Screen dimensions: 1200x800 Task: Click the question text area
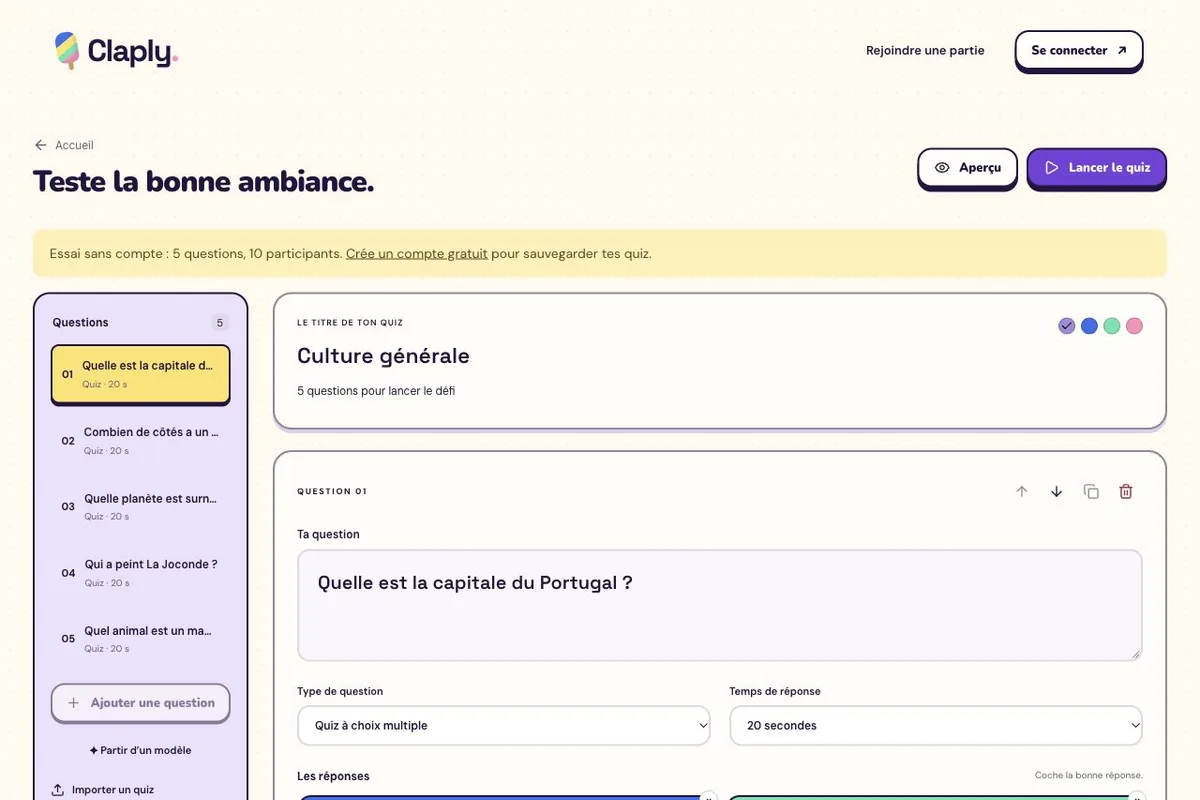(720, 605)
